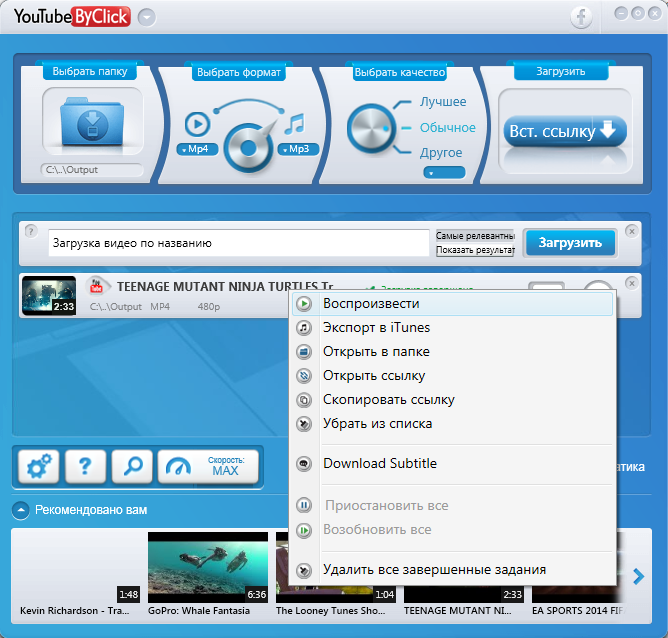Image resolution: width=668 pixels, height=638 pixels.
Task: Choose Убрать из списка menu entry
Action: click(452, 424)
